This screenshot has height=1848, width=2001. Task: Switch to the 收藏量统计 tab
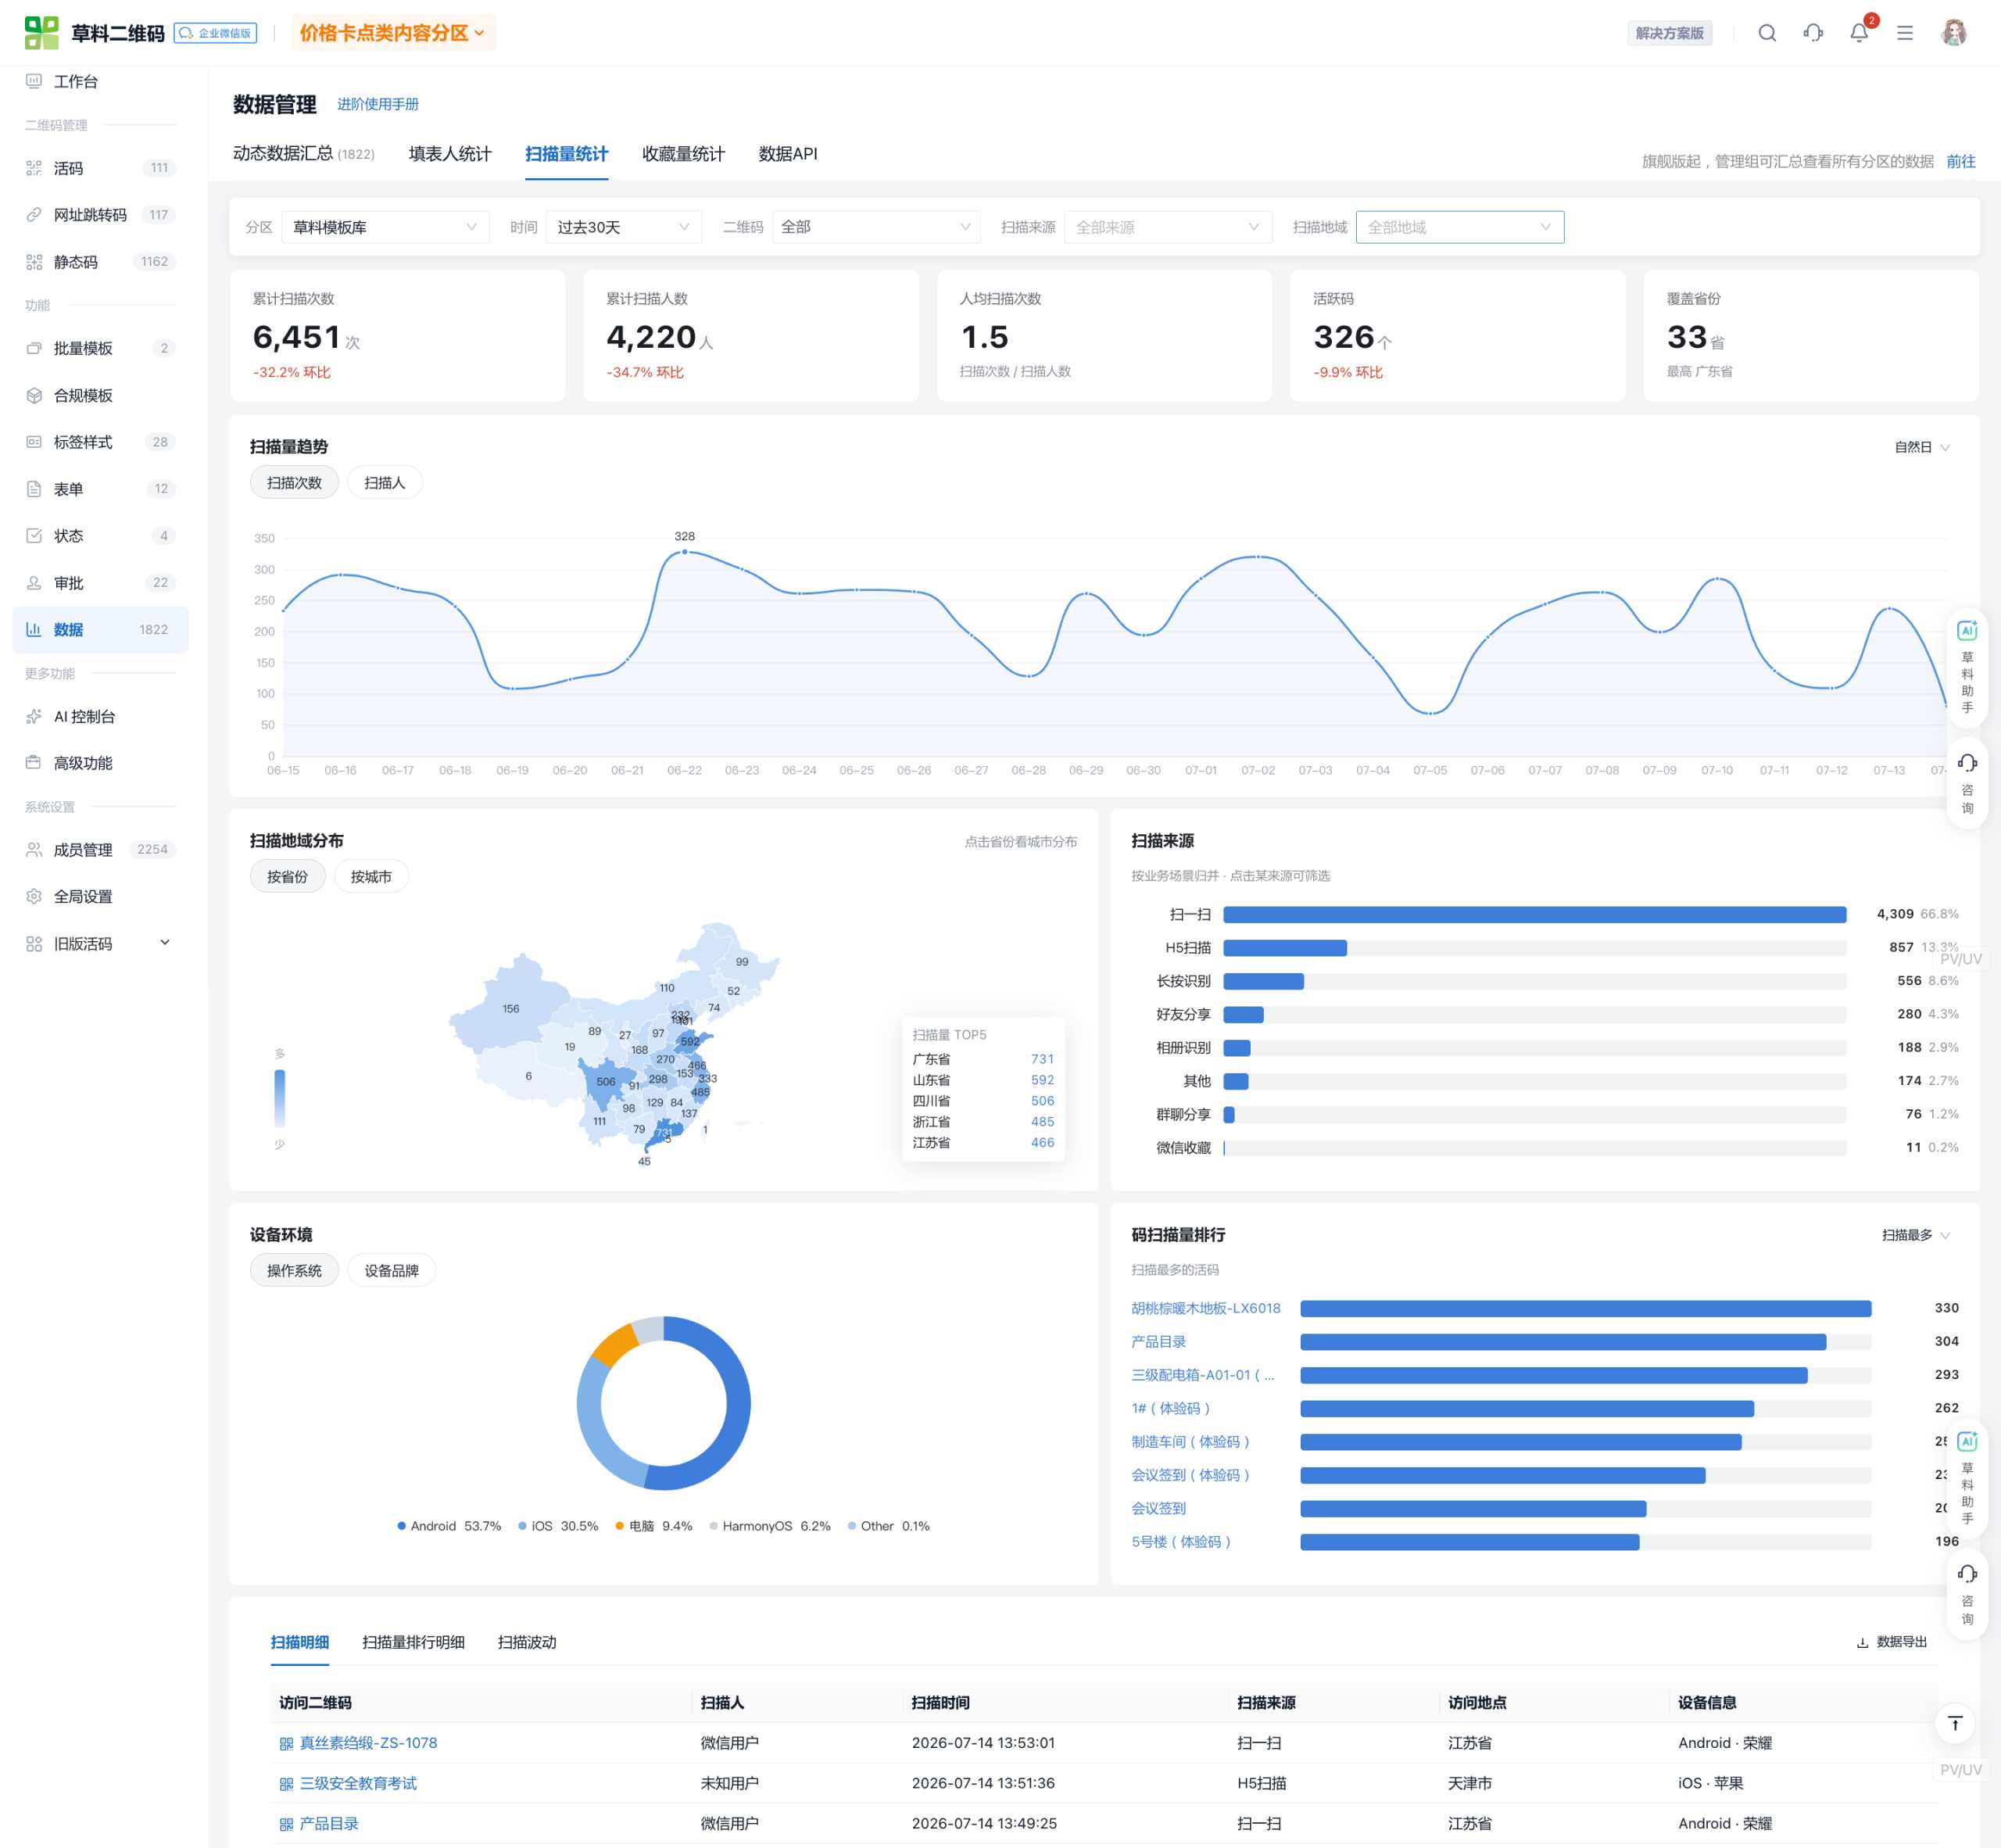[x=683, y=154]
